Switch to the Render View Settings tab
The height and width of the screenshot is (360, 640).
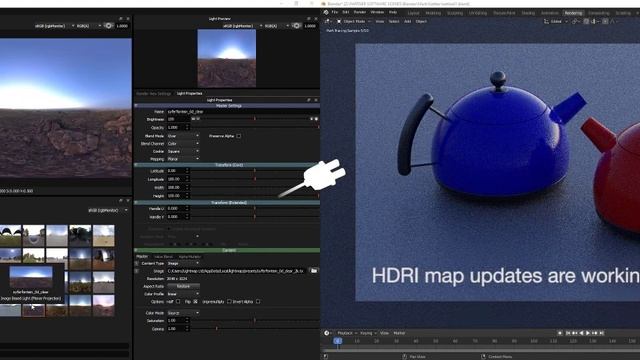tap(153, 93)
